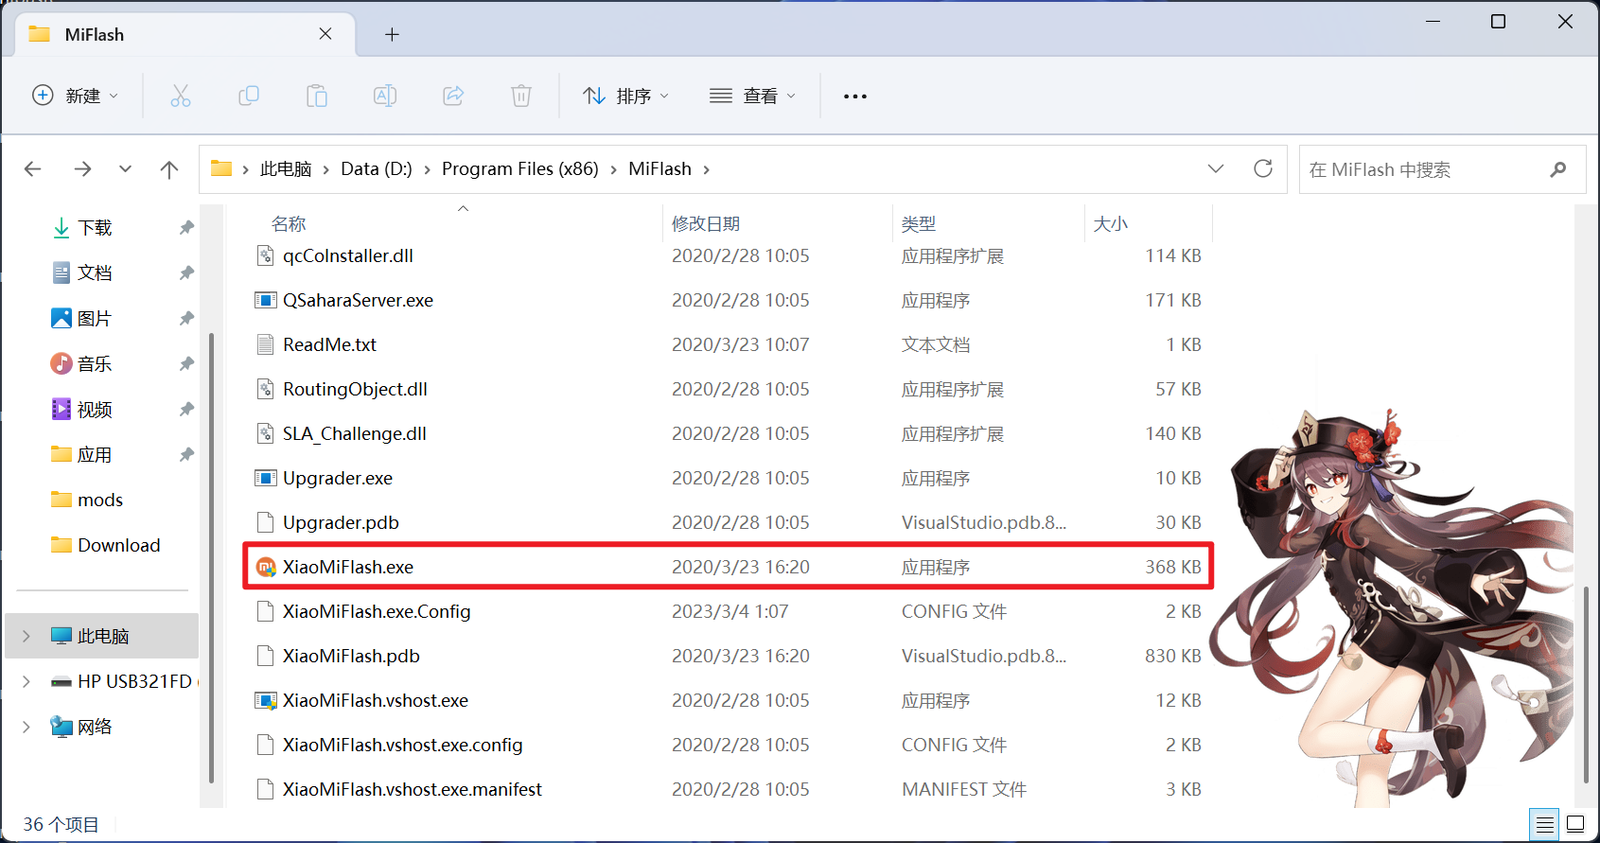Expand HP USB321FD drive node

(x=26, y=681)
